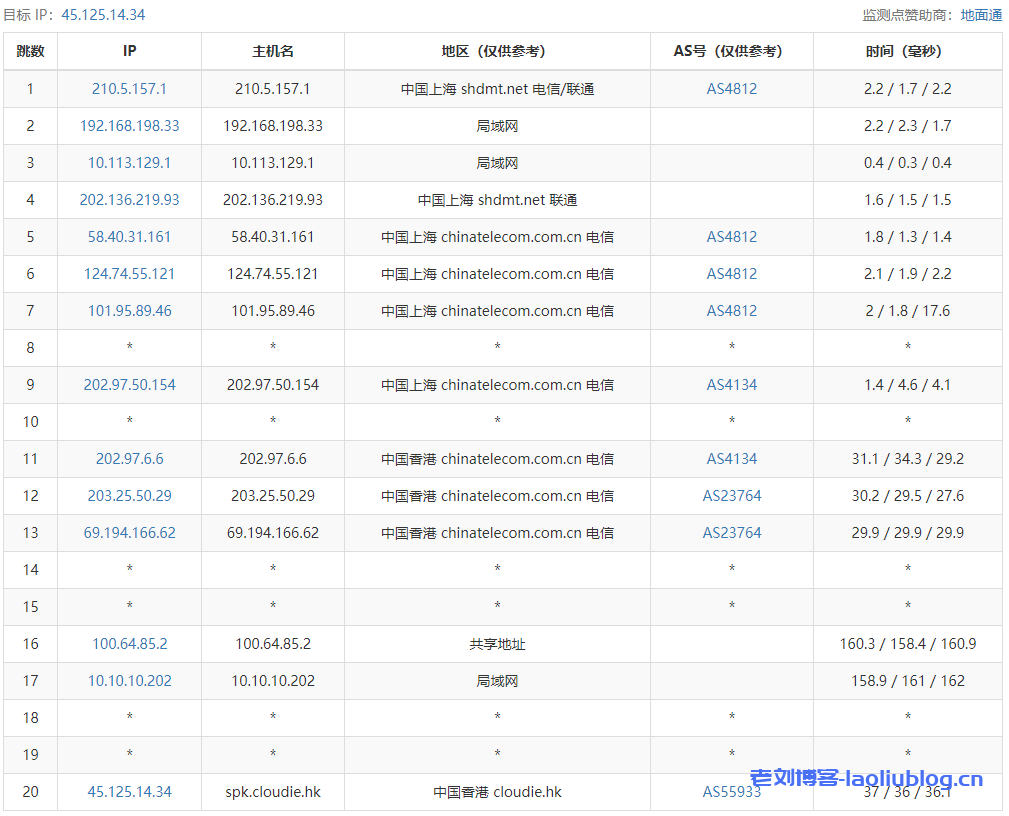Open the AS23764 link in hop 12
Image resolution: width=1009 pixels, height=816 pixels.
click(x=731, y=496)
